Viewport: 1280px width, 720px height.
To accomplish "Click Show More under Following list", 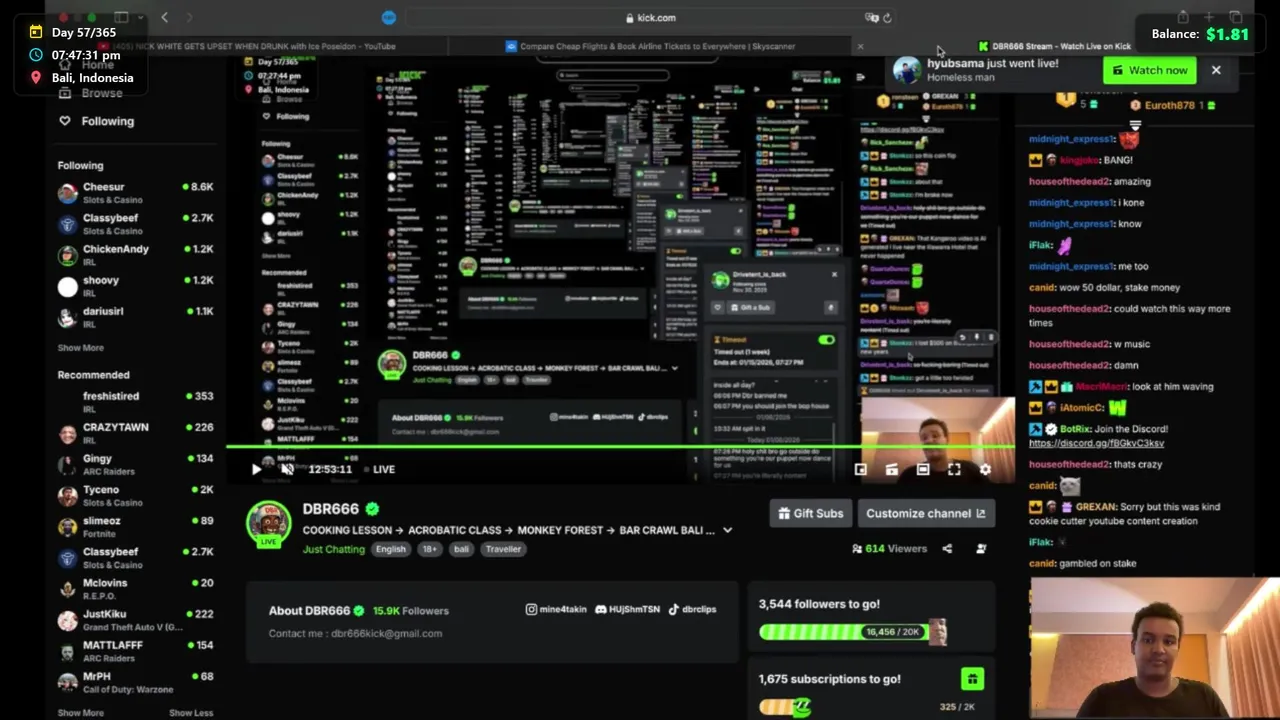I will (x=80, y=348).
